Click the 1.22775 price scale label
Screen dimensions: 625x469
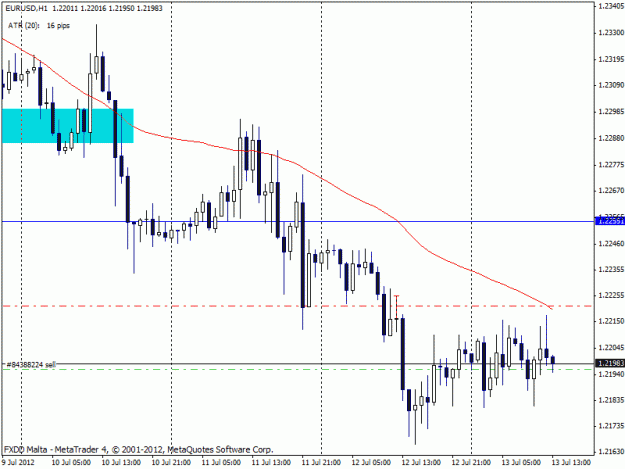611,165
